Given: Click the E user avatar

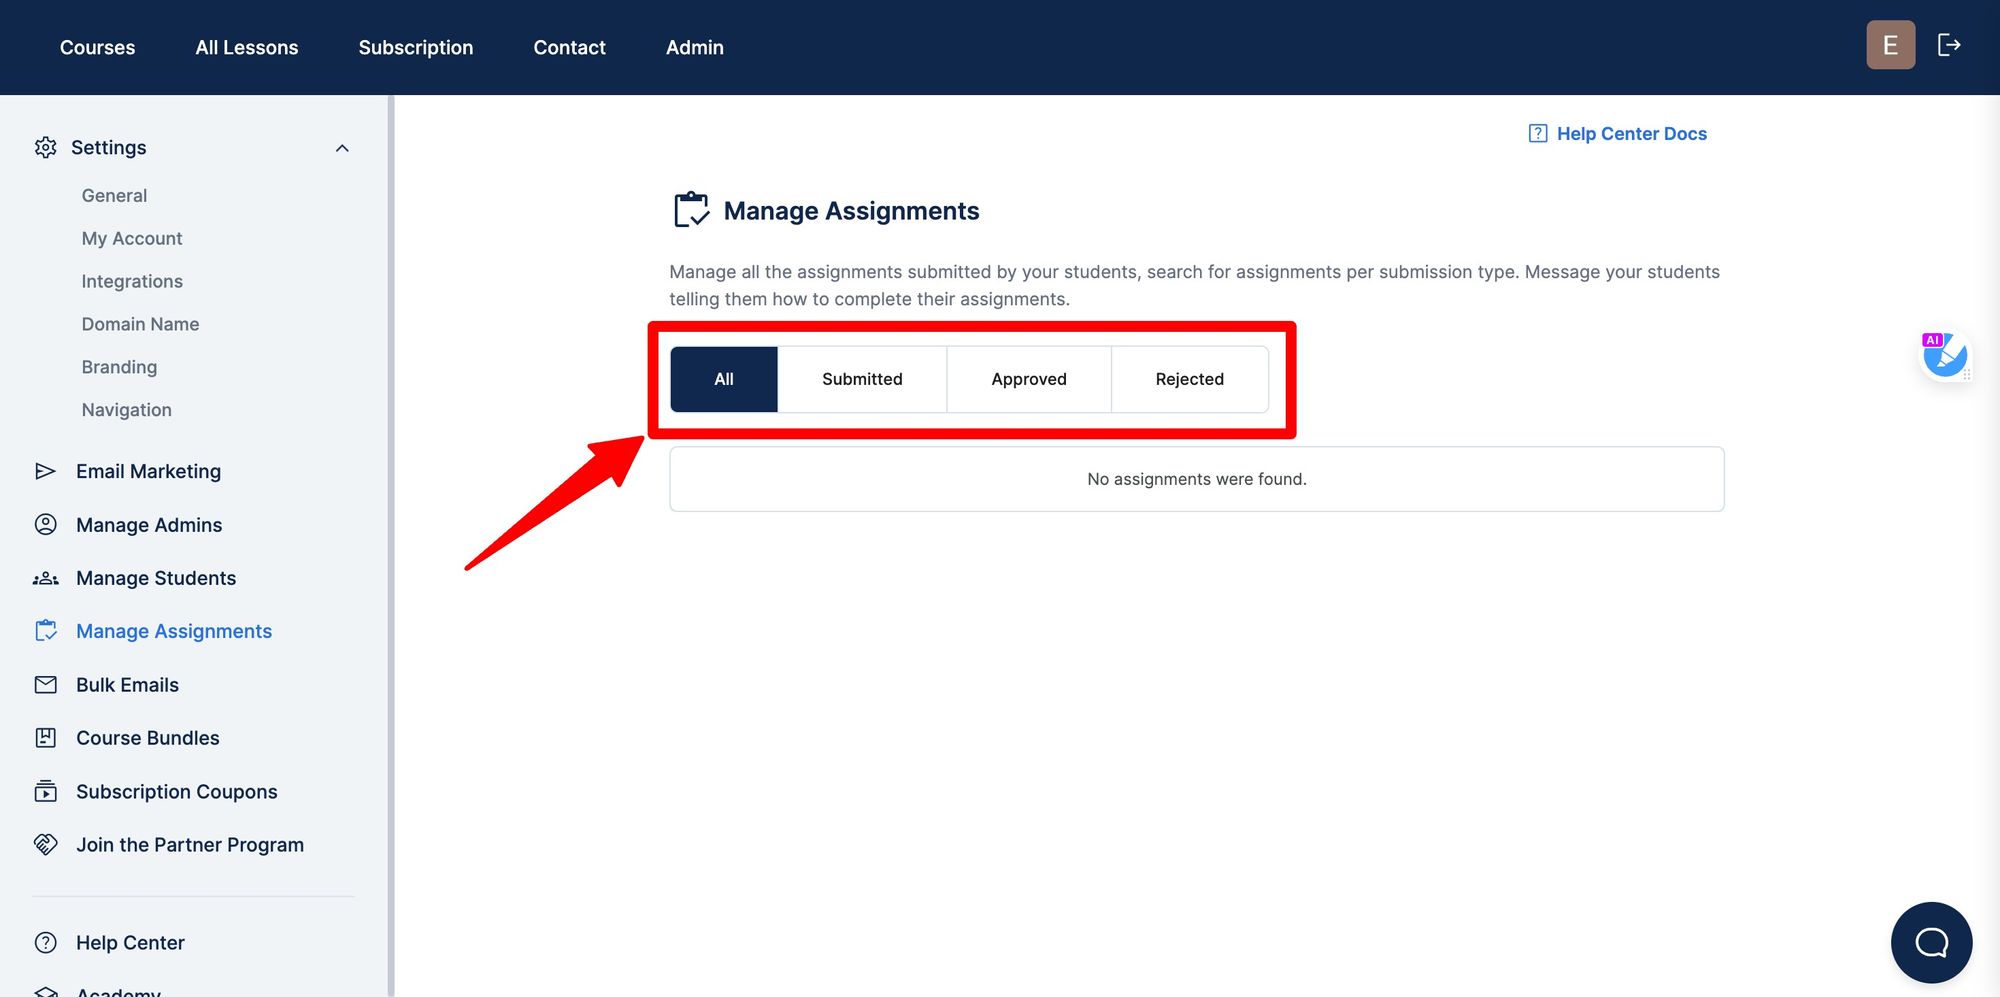Looking at the screenshot, I should [x=1890, y=45].
